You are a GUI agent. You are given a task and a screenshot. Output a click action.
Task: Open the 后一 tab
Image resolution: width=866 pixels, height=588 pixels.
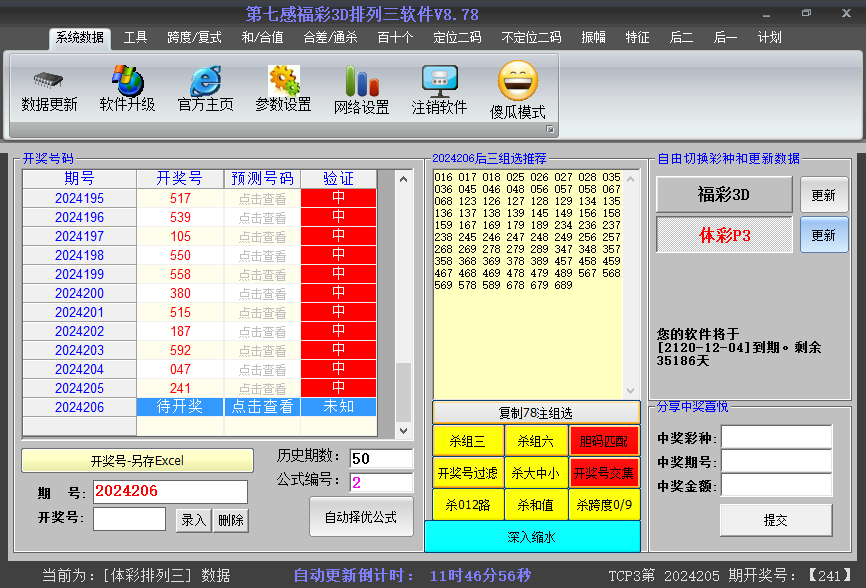tap(725, 38)
